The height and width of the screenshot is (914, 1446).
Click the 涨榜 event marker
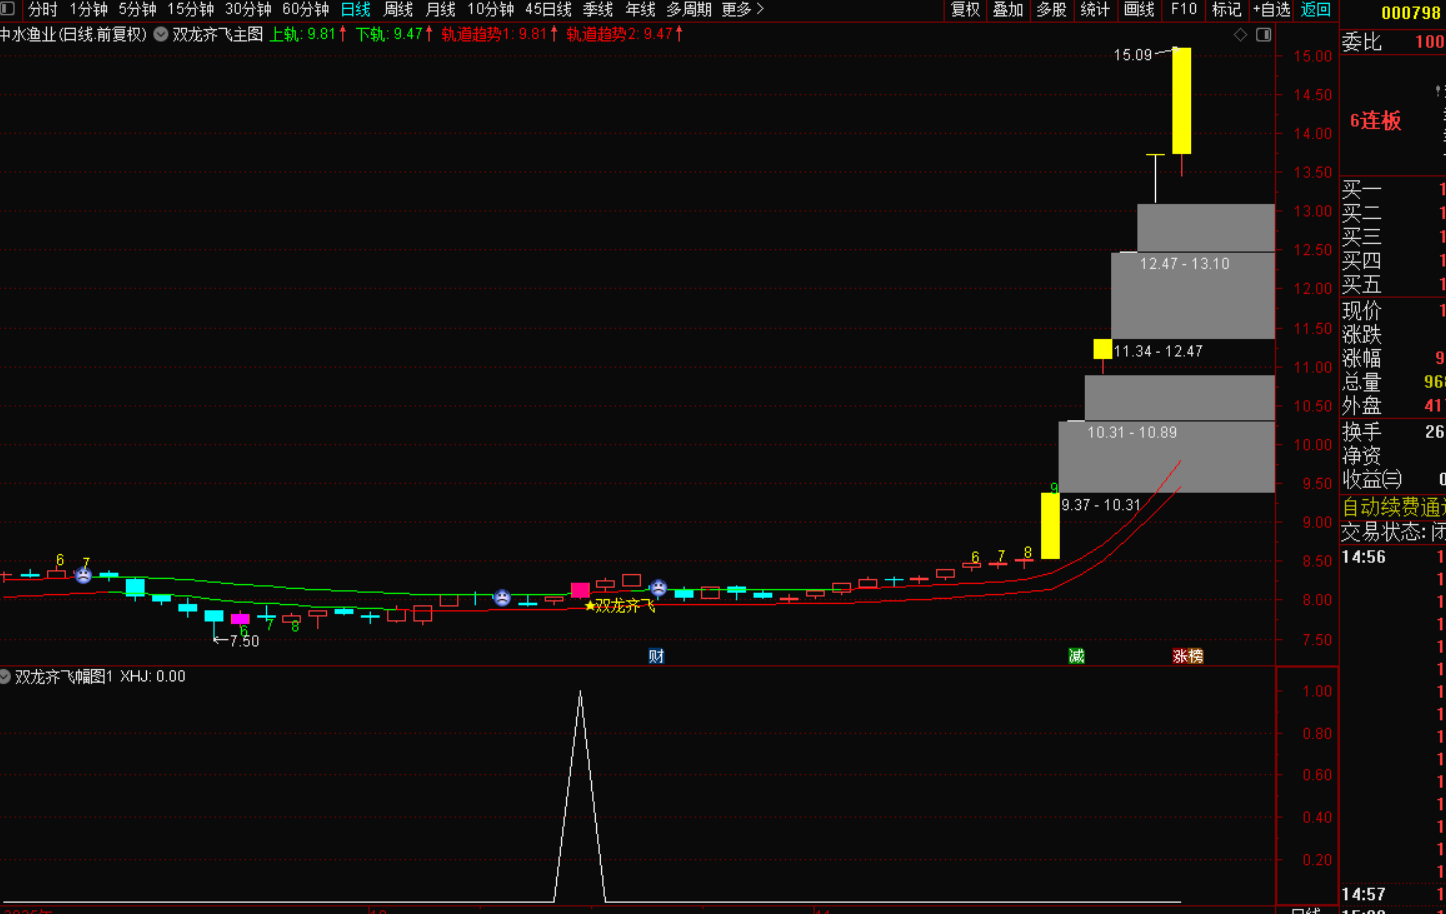coord(1188,656)
